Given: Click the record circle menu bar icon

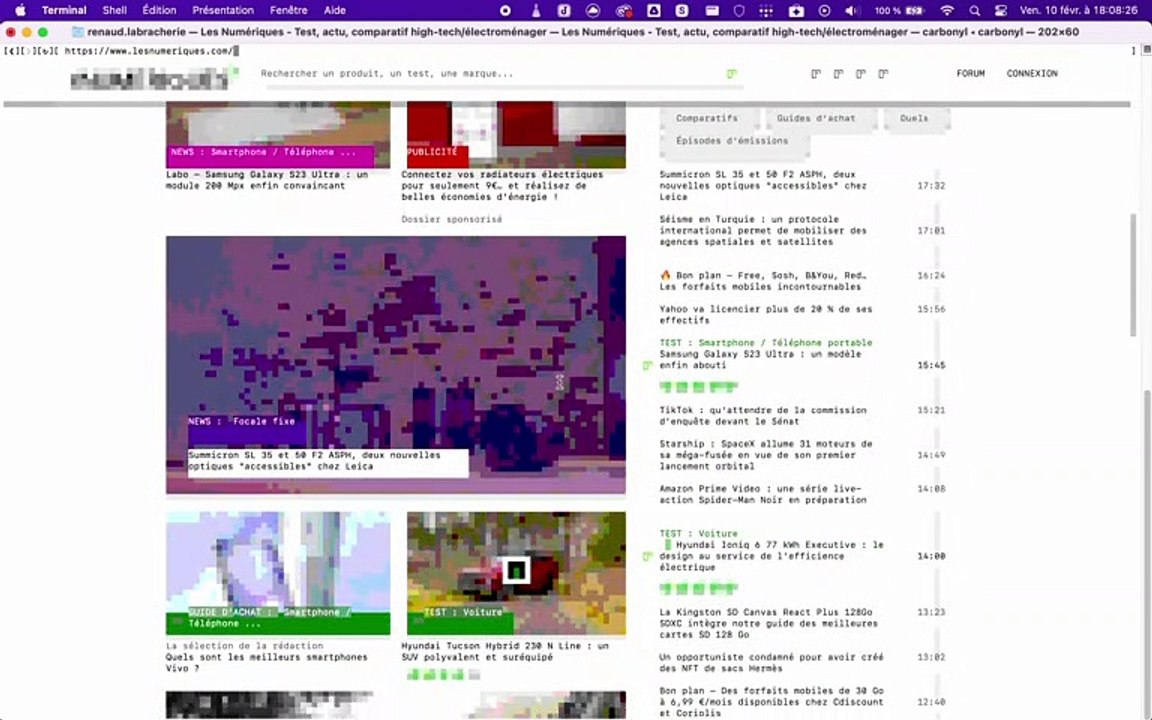Looking at the screenshot, I should [x=505, y=10].
